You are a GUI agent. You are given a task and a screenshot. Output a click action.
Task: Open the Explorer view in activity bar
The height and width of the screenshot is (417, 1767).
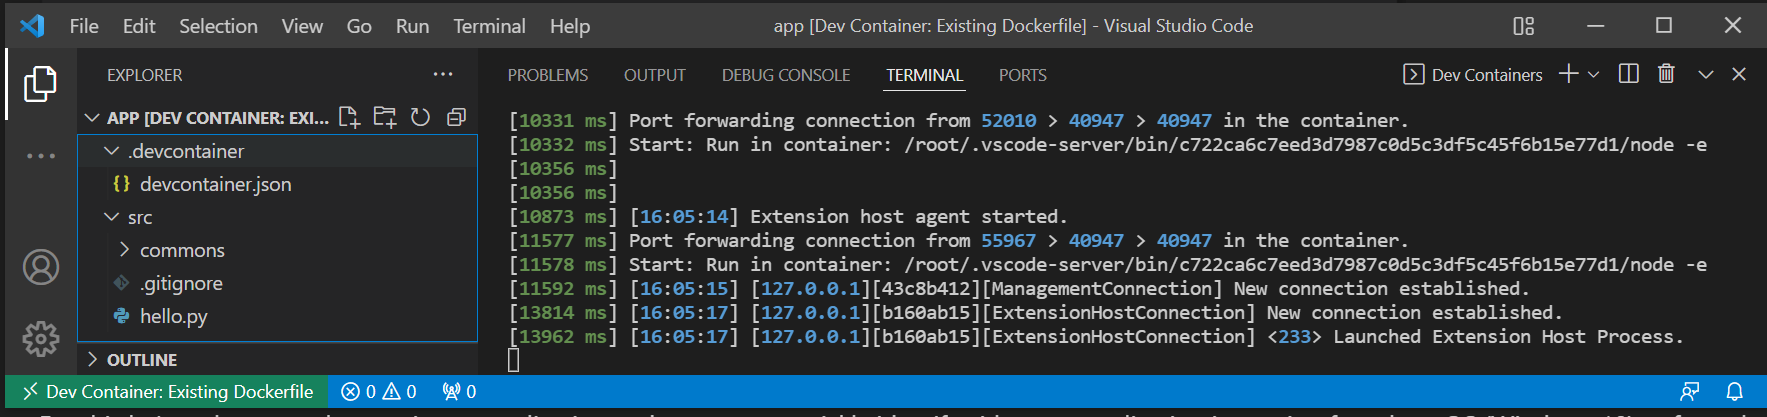tap(40, 84)
